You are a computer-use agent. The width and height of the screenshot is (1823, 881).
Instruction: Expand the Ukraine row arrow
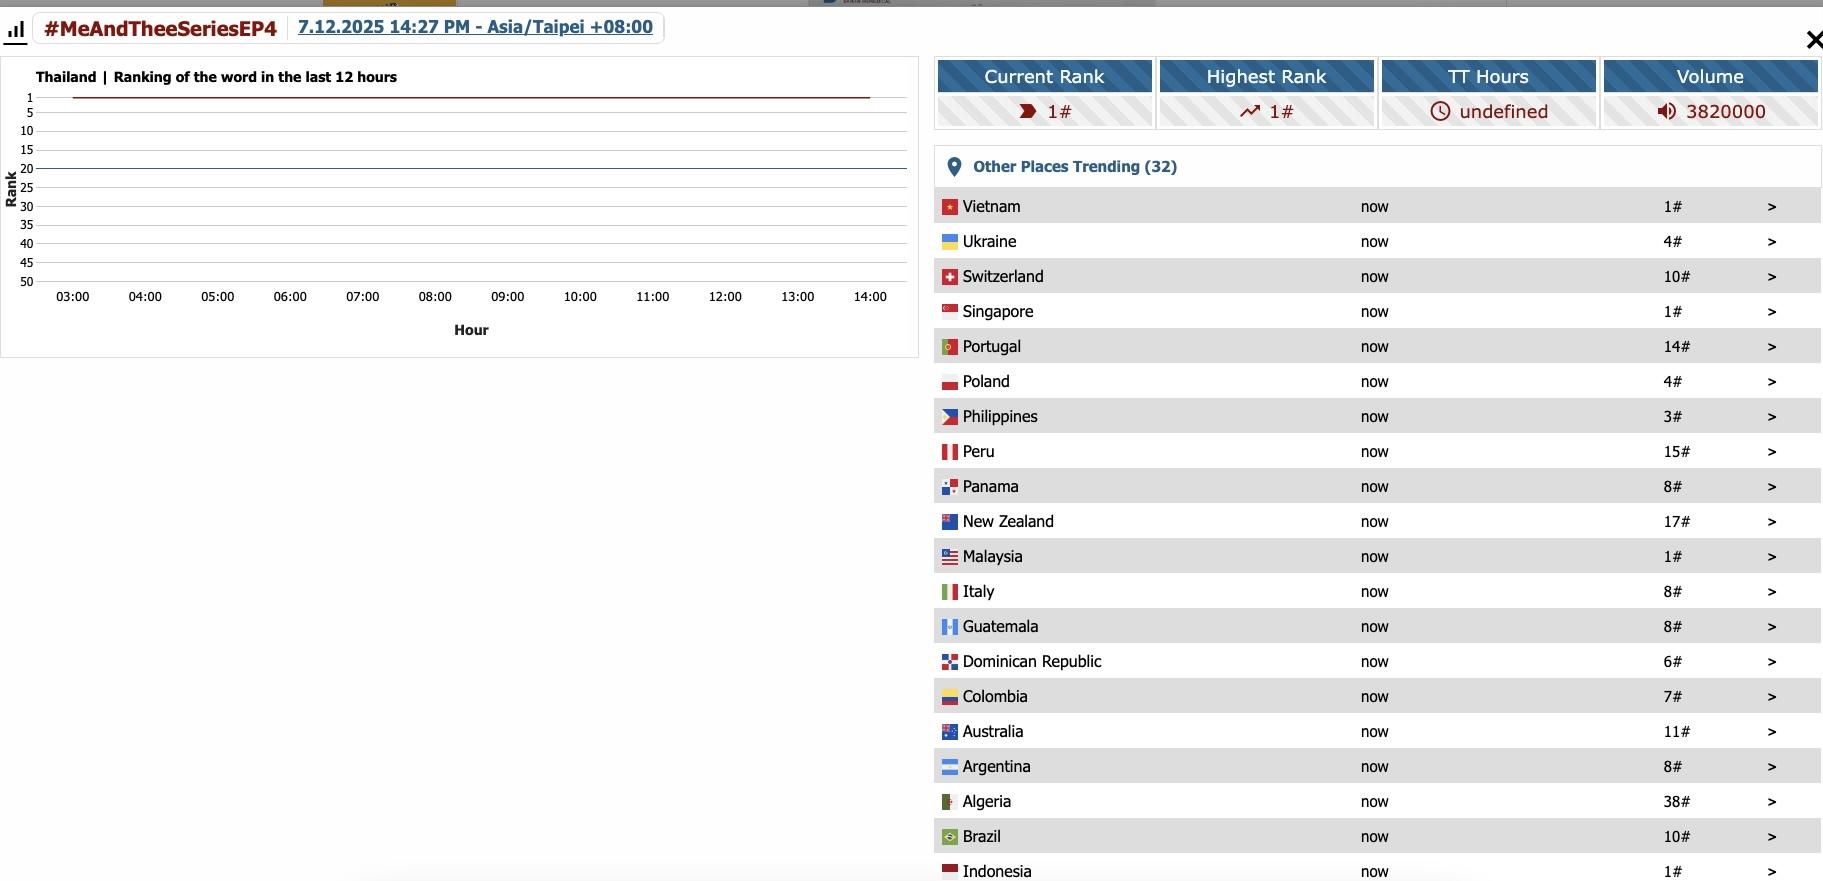coord(1771,242)
